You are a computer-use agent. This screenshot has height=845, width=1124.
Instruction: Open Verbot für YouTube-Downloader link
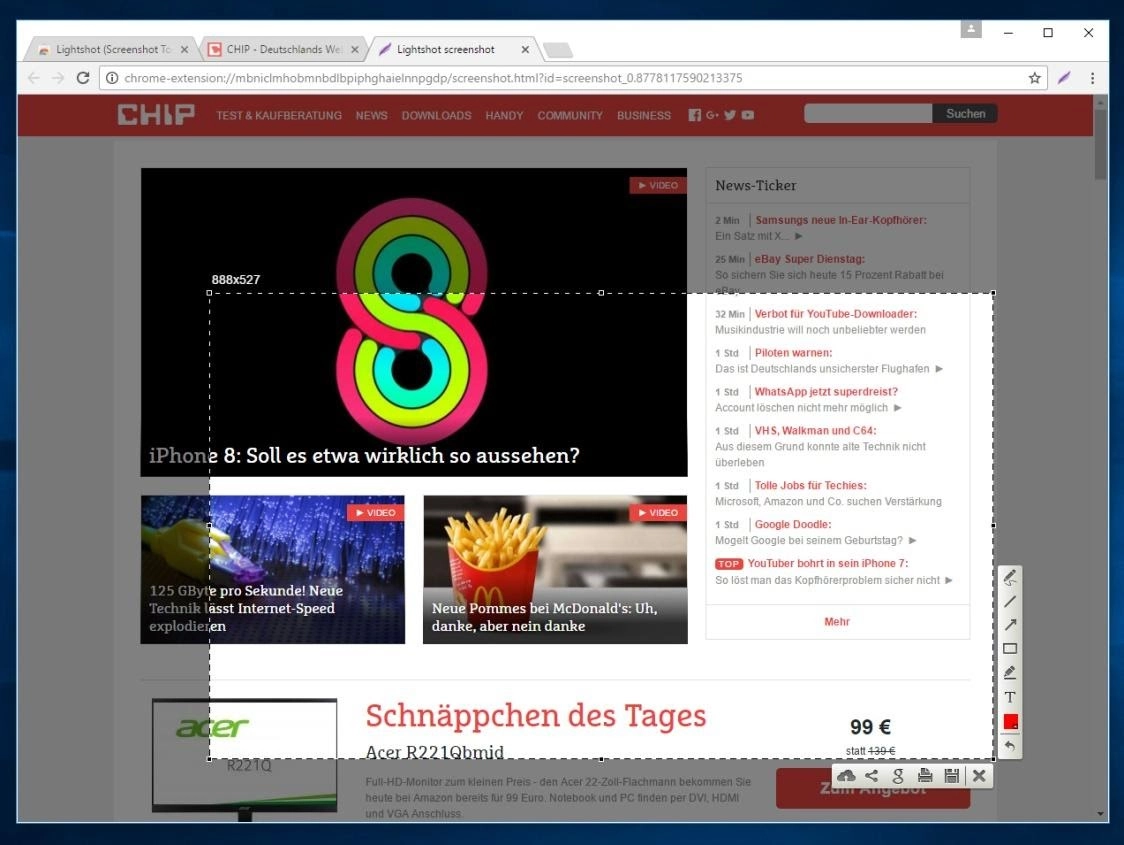tap(835, 314)
